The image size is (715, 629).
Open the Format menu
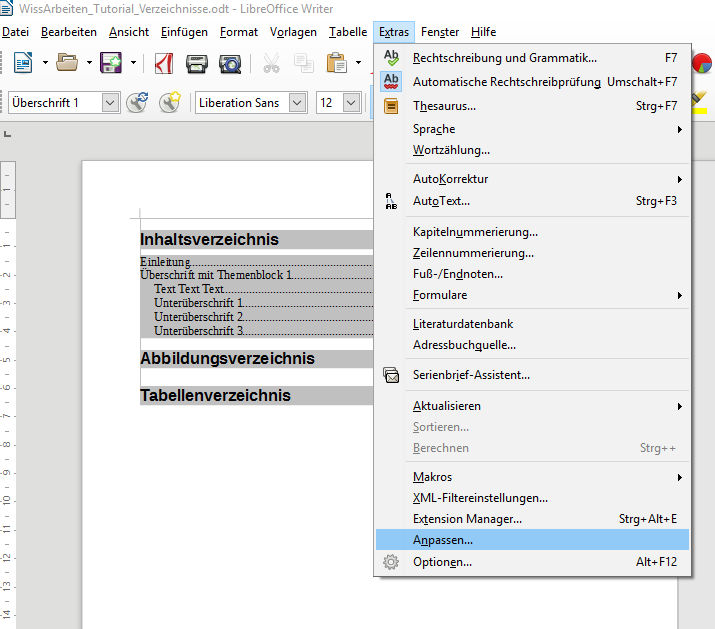tap(238, 32)
